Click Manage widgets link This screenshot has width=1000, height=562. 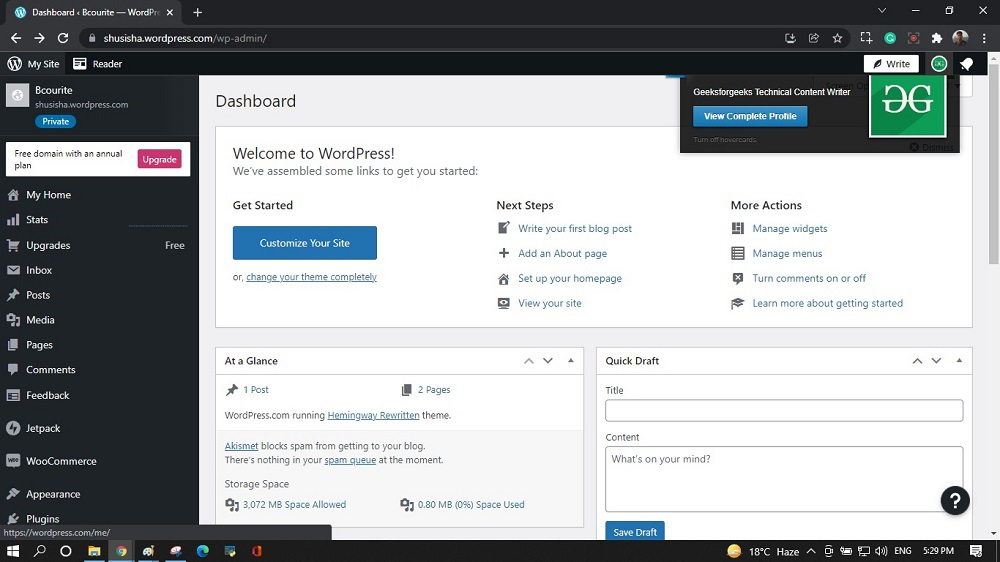pyautogui.click(x=790, y=228)
